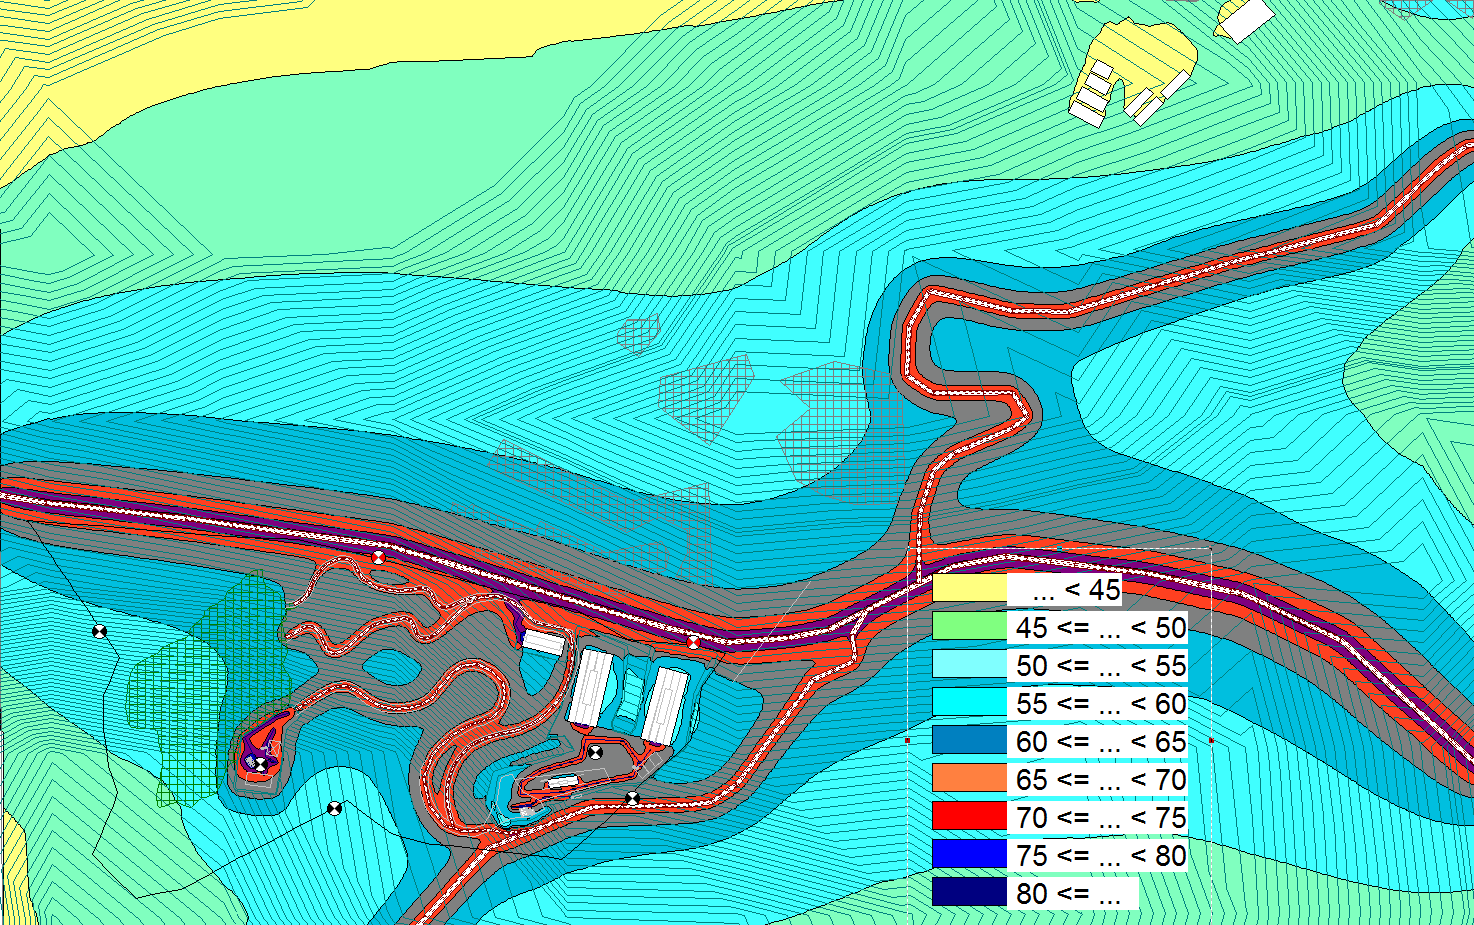Screen dimensions: 1474x925
Task: Select the black-white marker left of green hatched area
Action: (99, 631)
